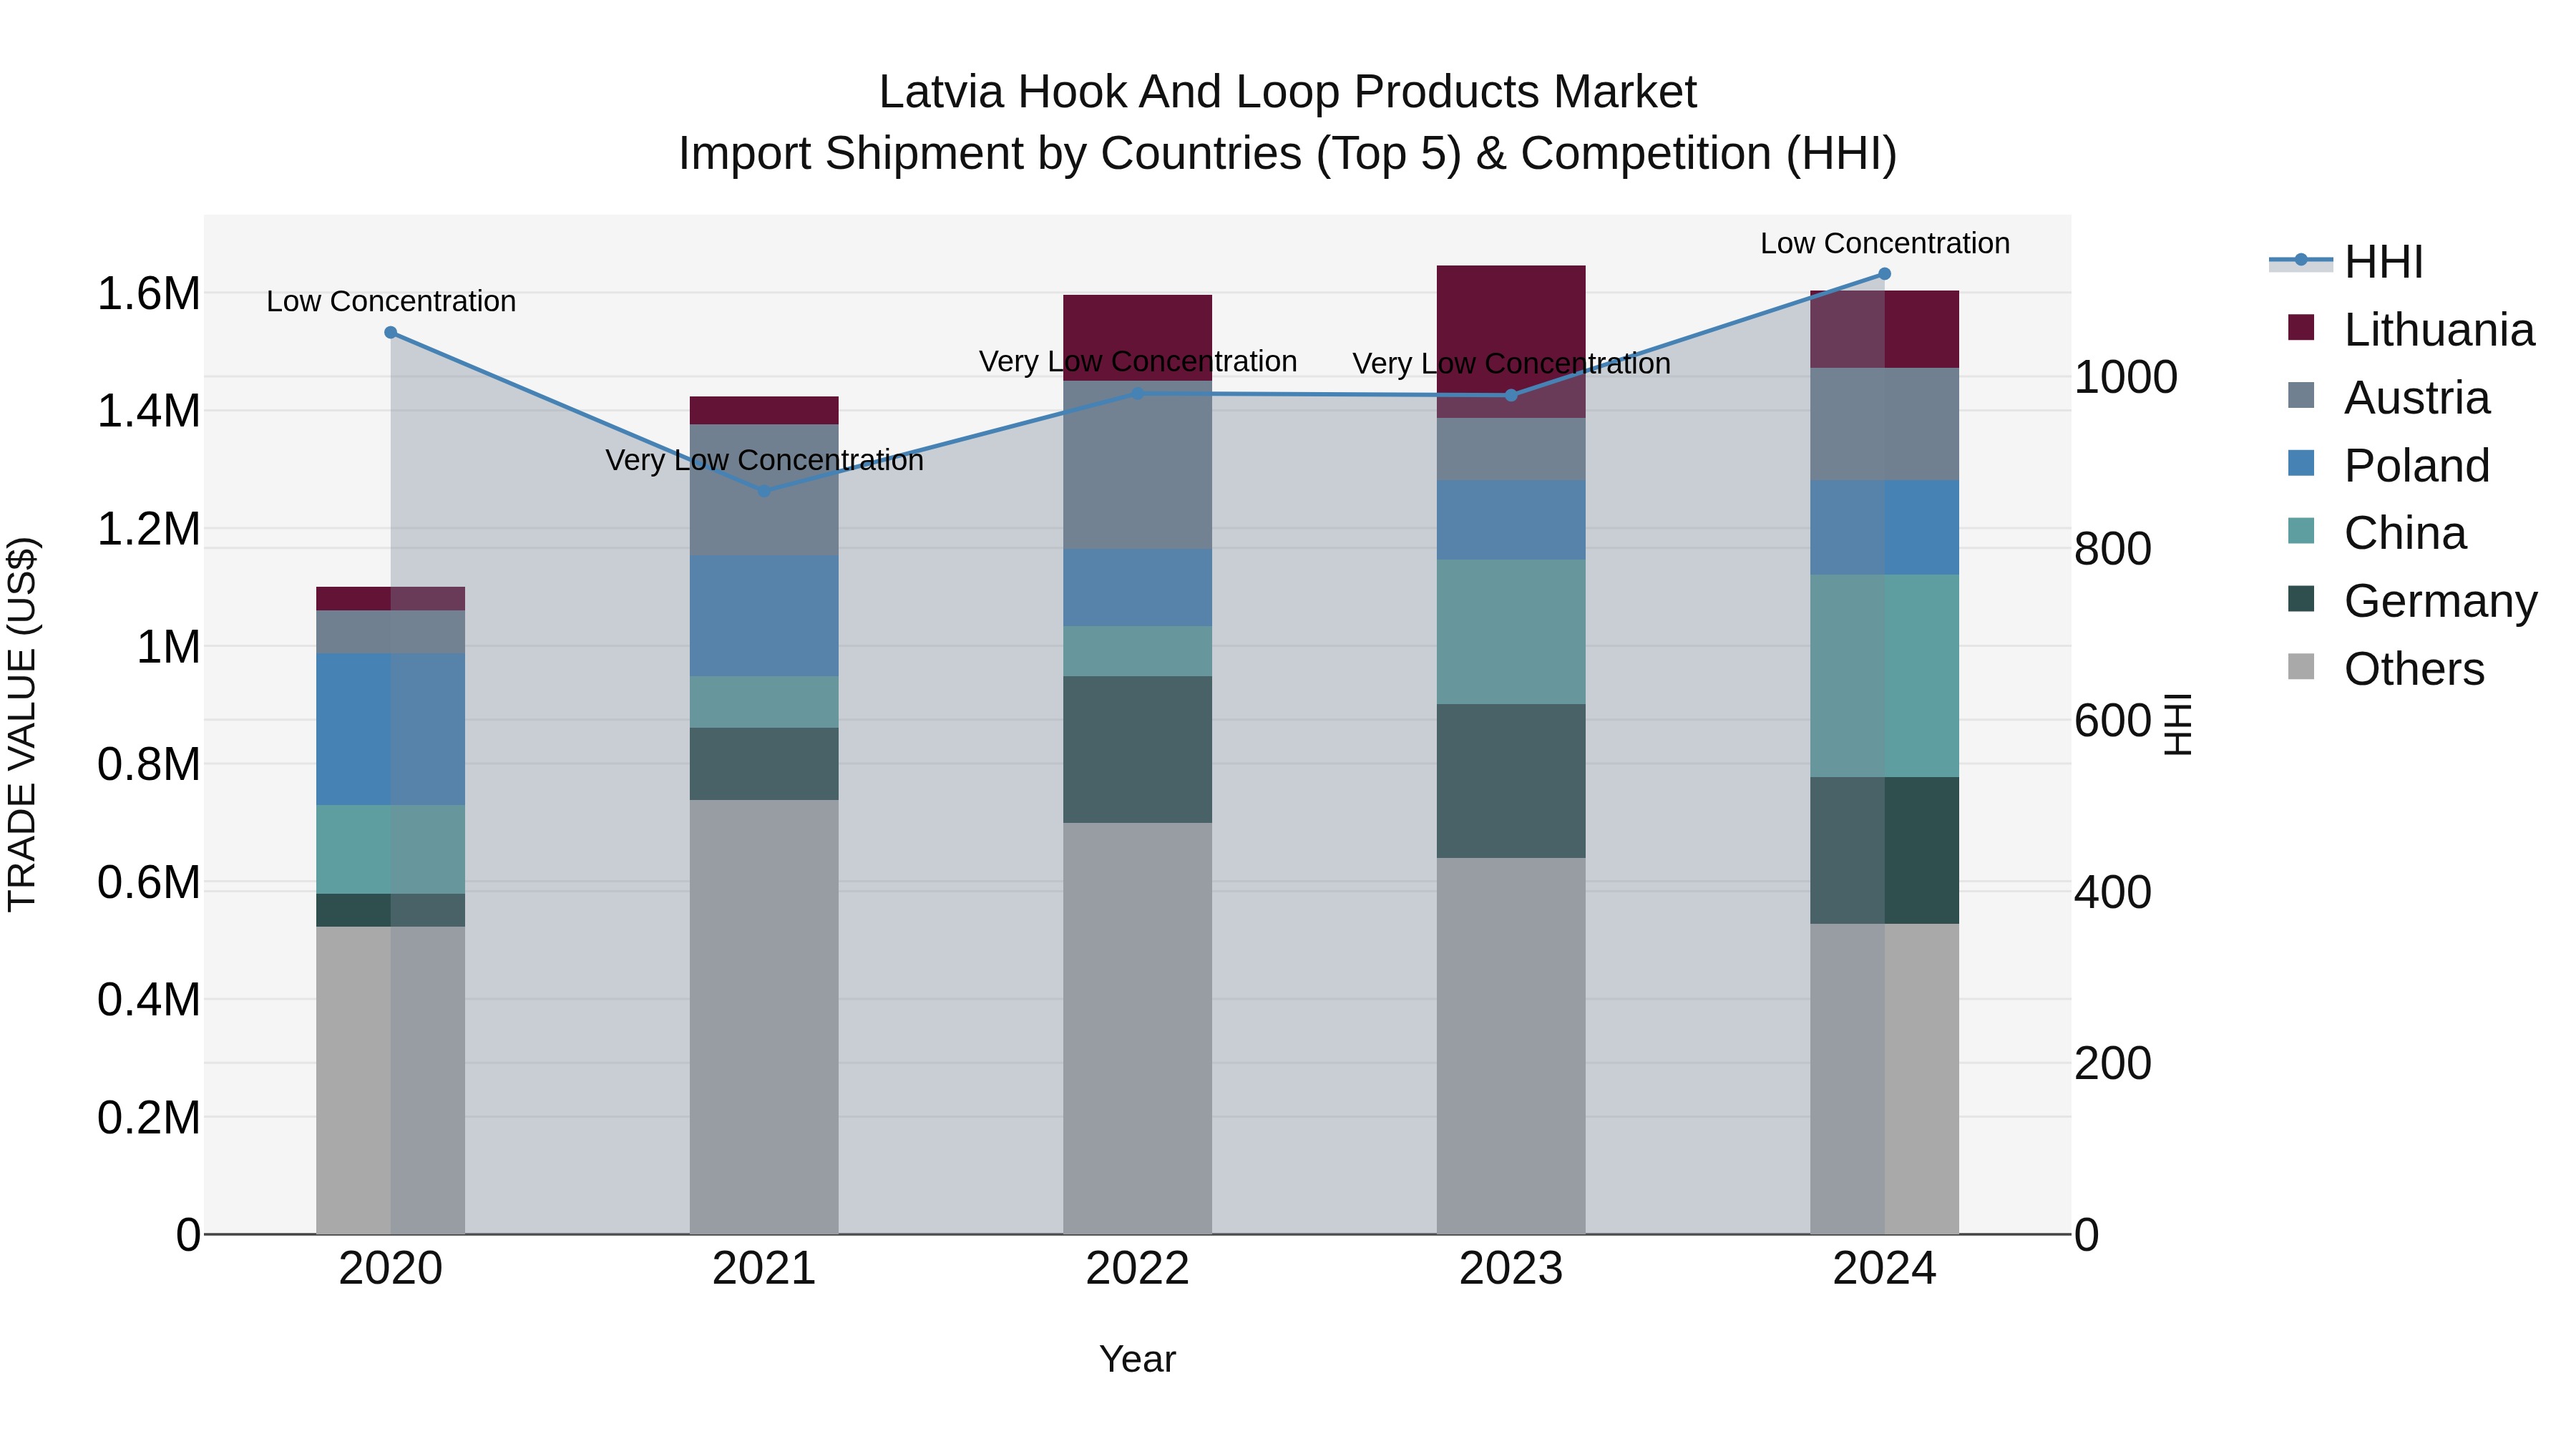Image resolution: width=2576 pixels, height=1449 pixels.
Task: Click the rotated 'HHI' right axis title
Action: coord(2177,724)
